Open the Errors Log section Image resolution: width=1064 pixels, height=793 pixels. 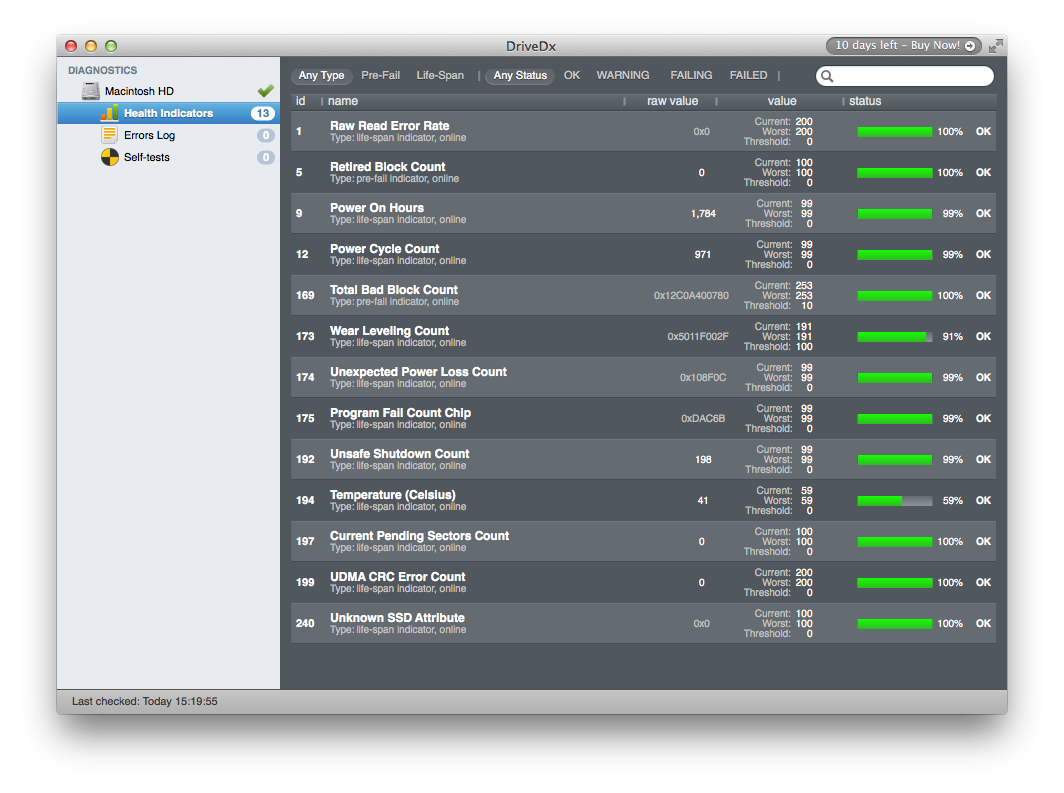click(x=168, y=135)
